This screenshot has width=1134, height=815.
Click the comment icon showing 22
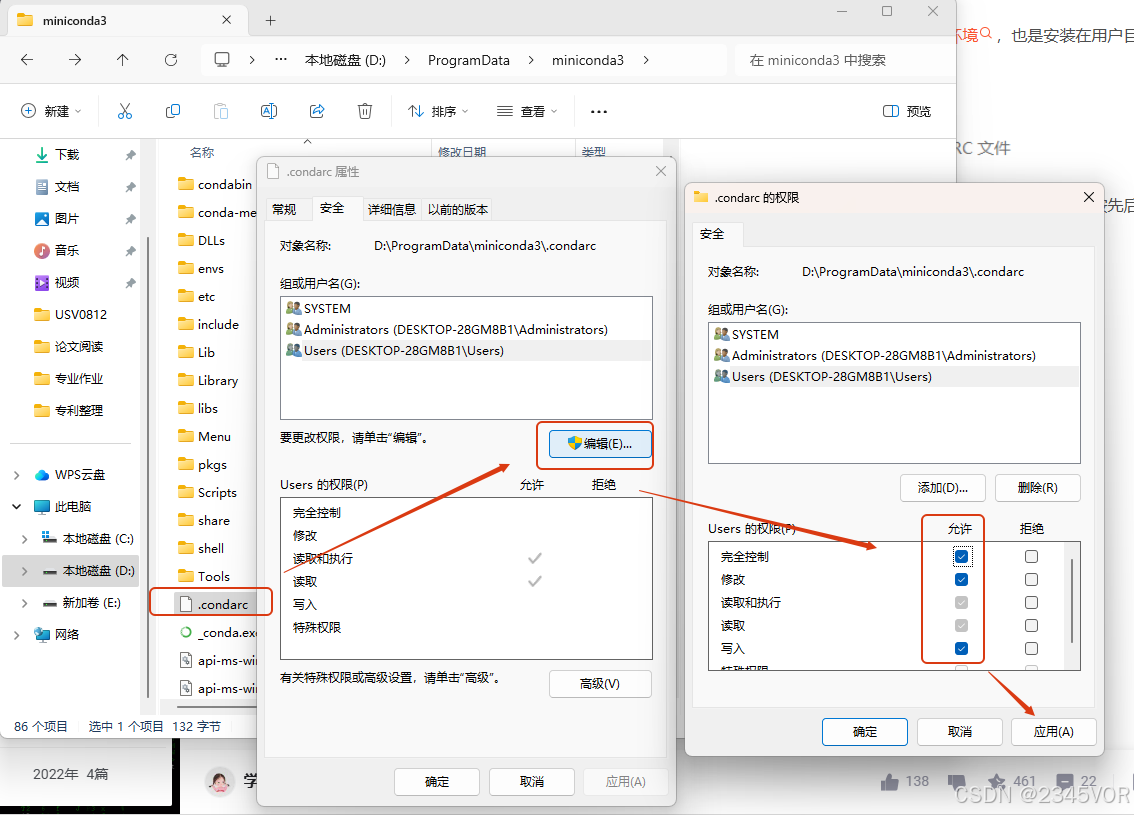click(x=1065, y=782)
